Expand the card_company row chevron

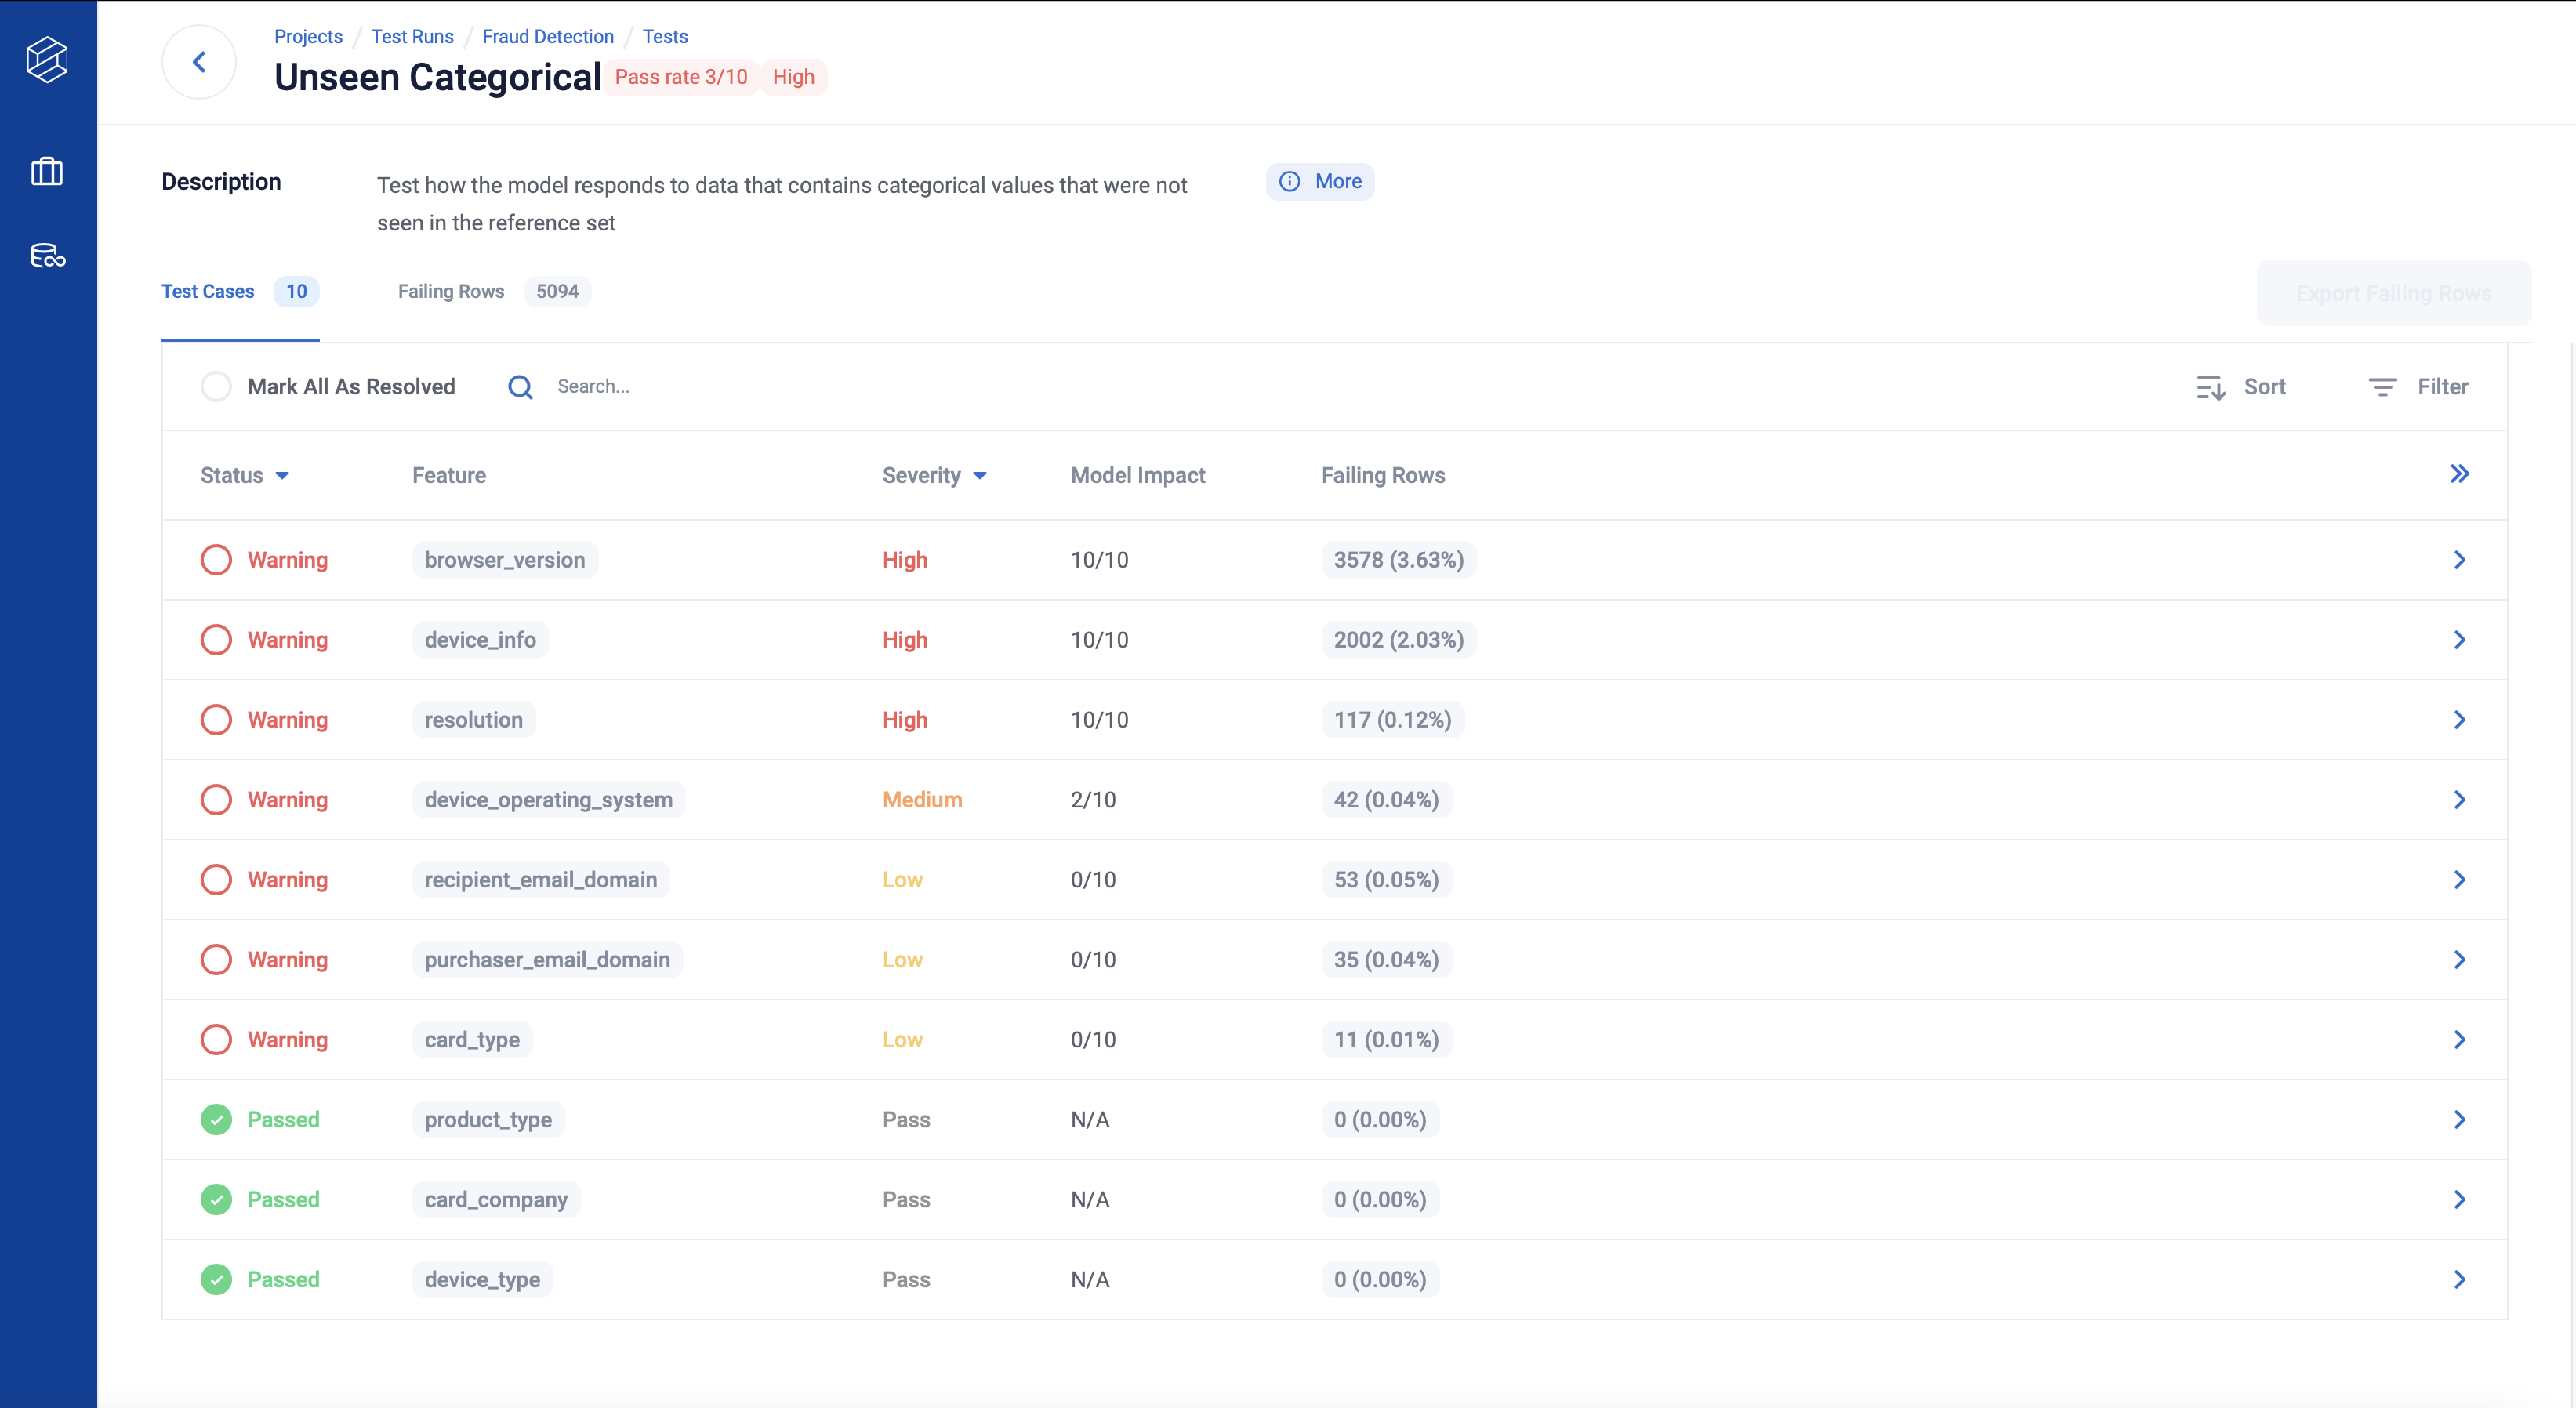pyautogui.click(x=2460, y=1200)
